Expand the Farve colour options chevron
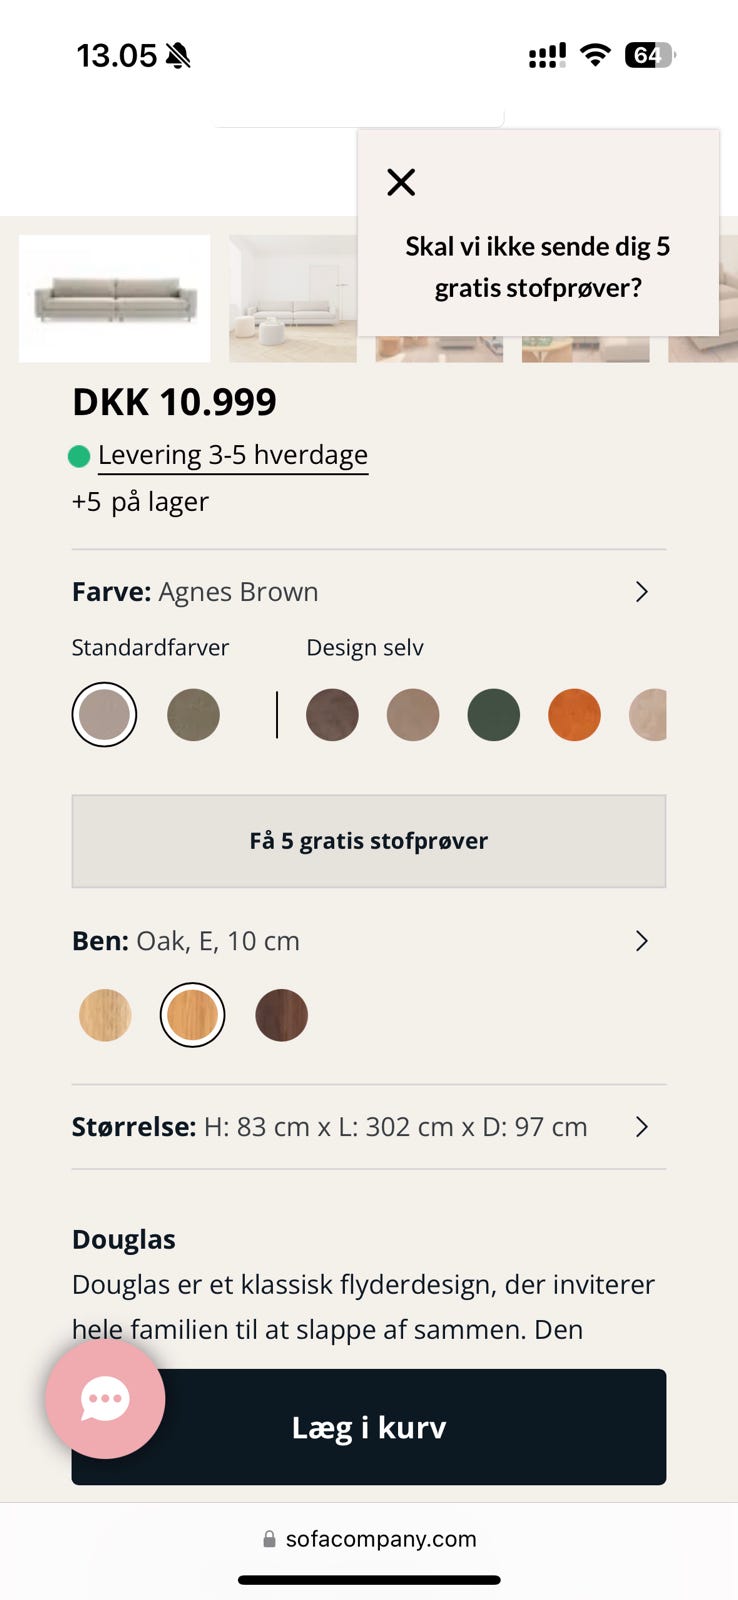Screen dimensions: 738x1600 642,592
